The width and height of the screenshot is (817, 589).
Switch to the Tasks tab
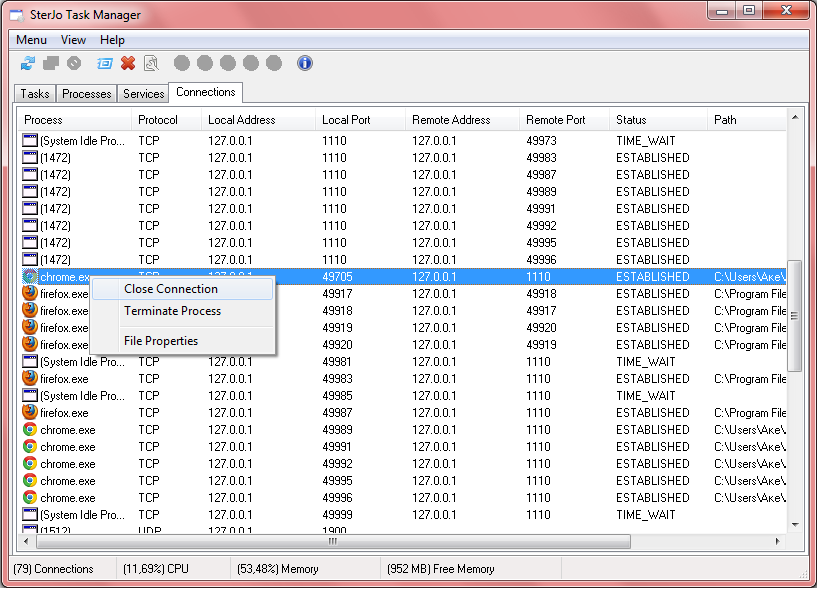click(x=35, y=94)
